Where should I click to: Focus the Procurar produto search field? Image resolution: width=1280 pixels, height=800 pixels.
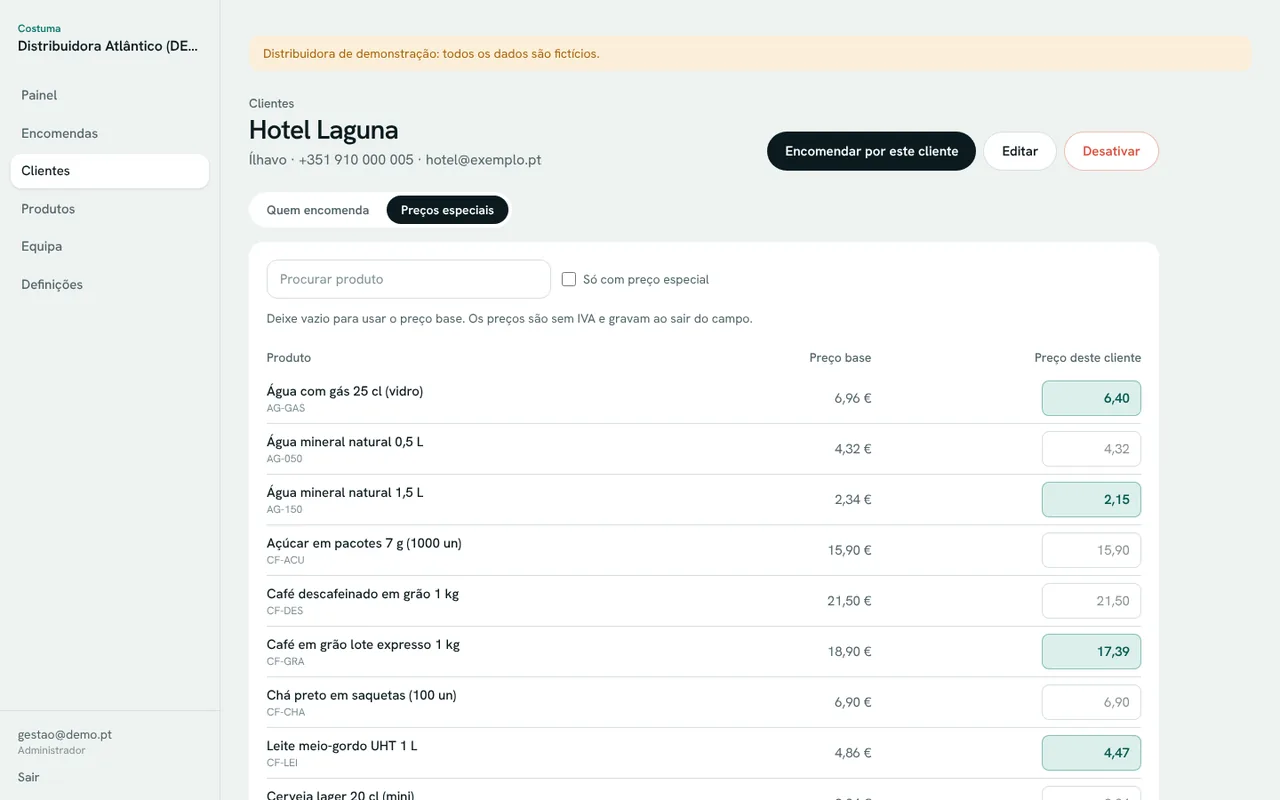[409, 279]
